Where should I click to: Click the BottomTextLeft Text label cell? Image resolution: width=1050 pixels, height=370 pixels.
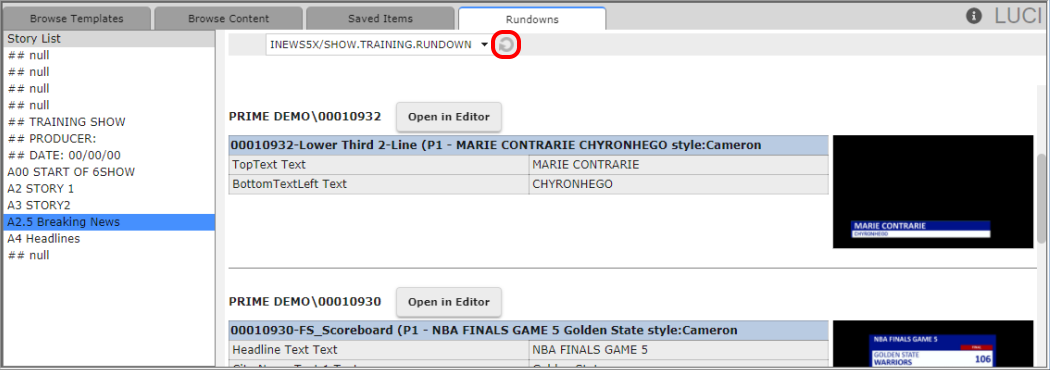point(378,184)
